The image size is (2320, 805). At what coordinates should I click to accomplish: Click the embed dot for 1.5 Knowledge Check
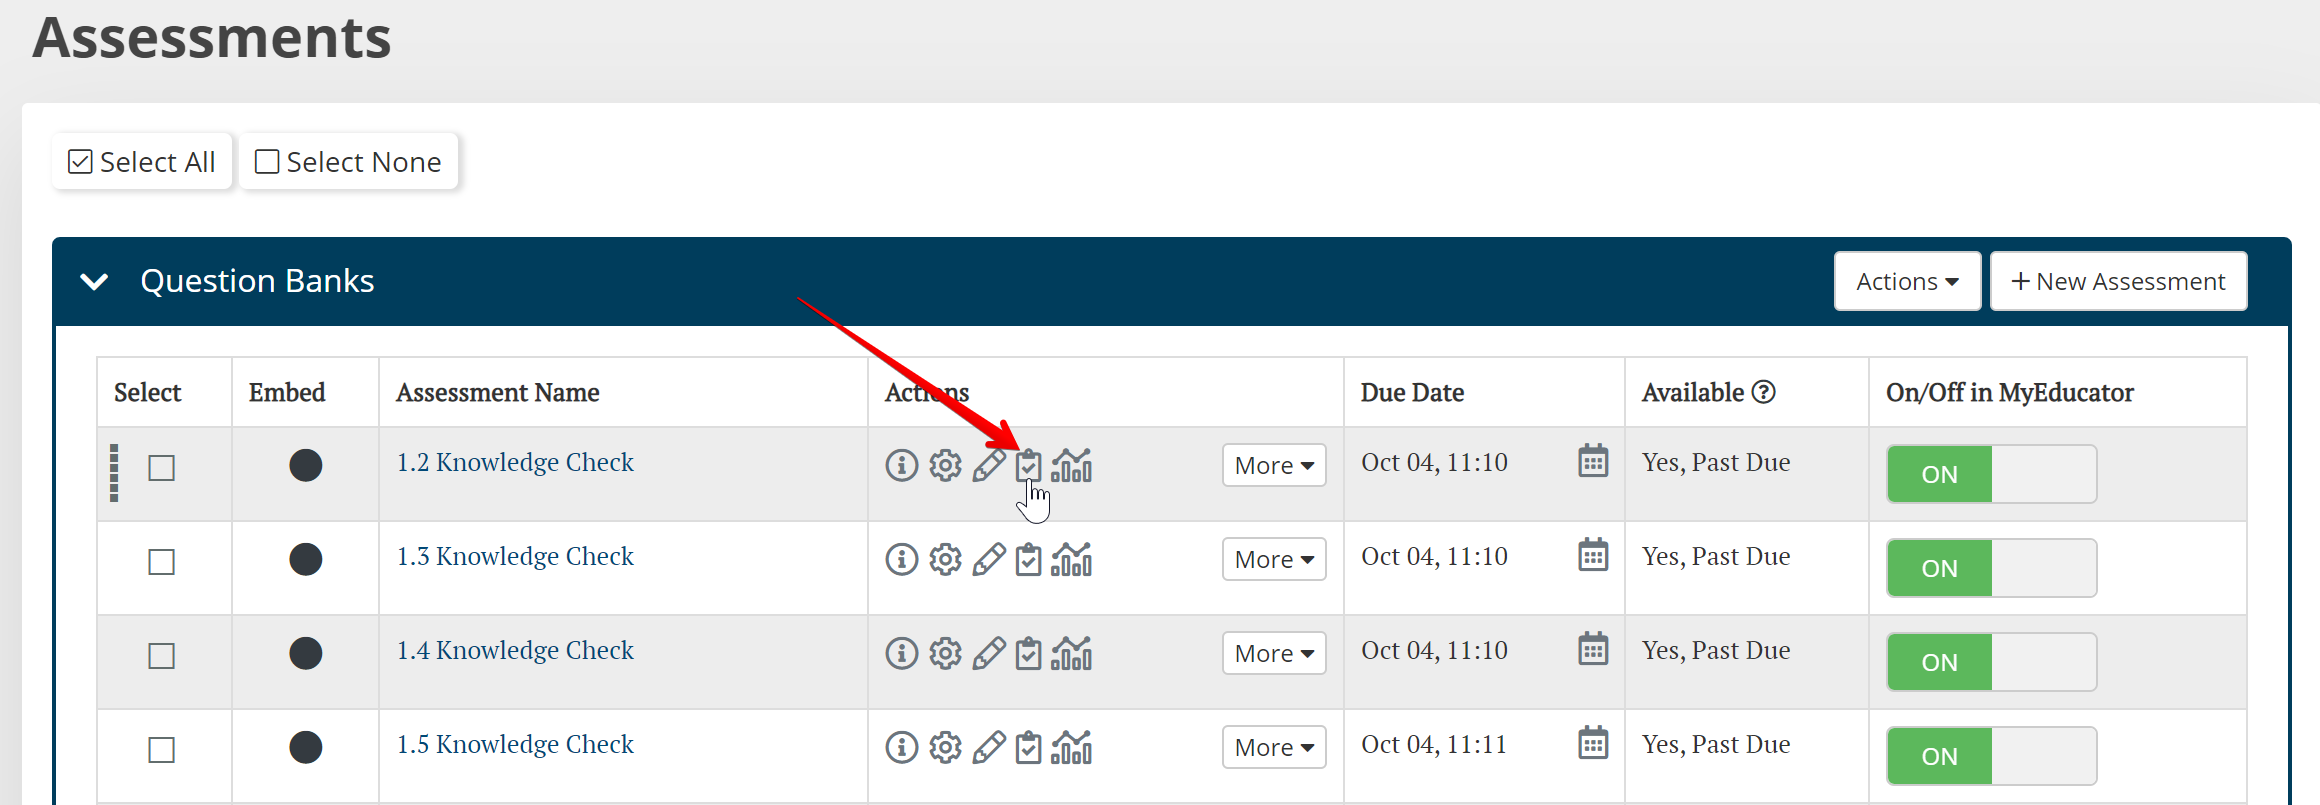click(x=306, y=747)
